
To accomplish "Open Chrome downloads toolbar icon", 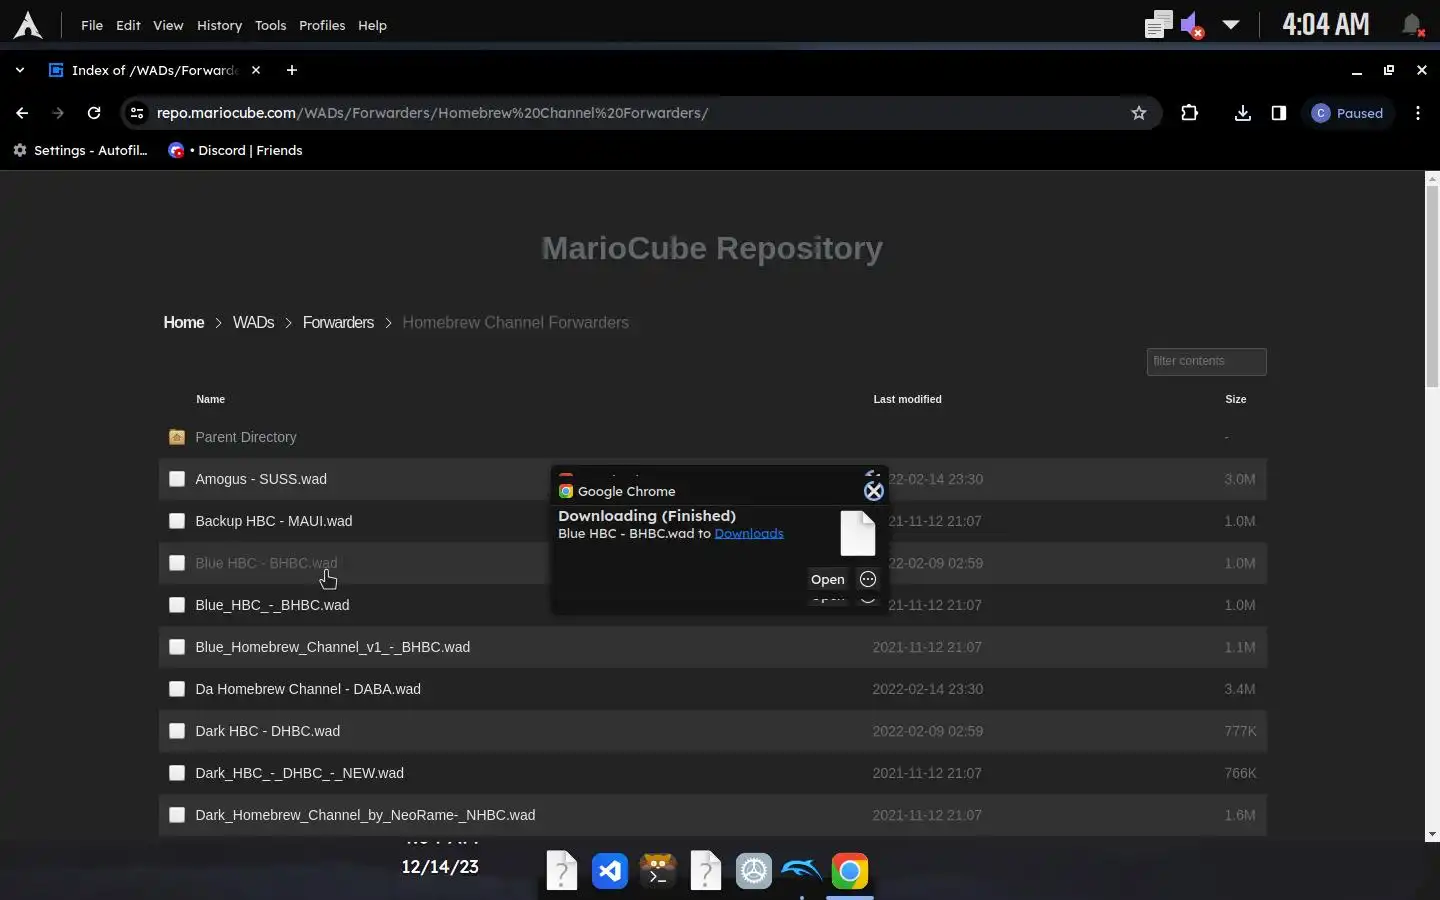I will tap(1243, 113).
